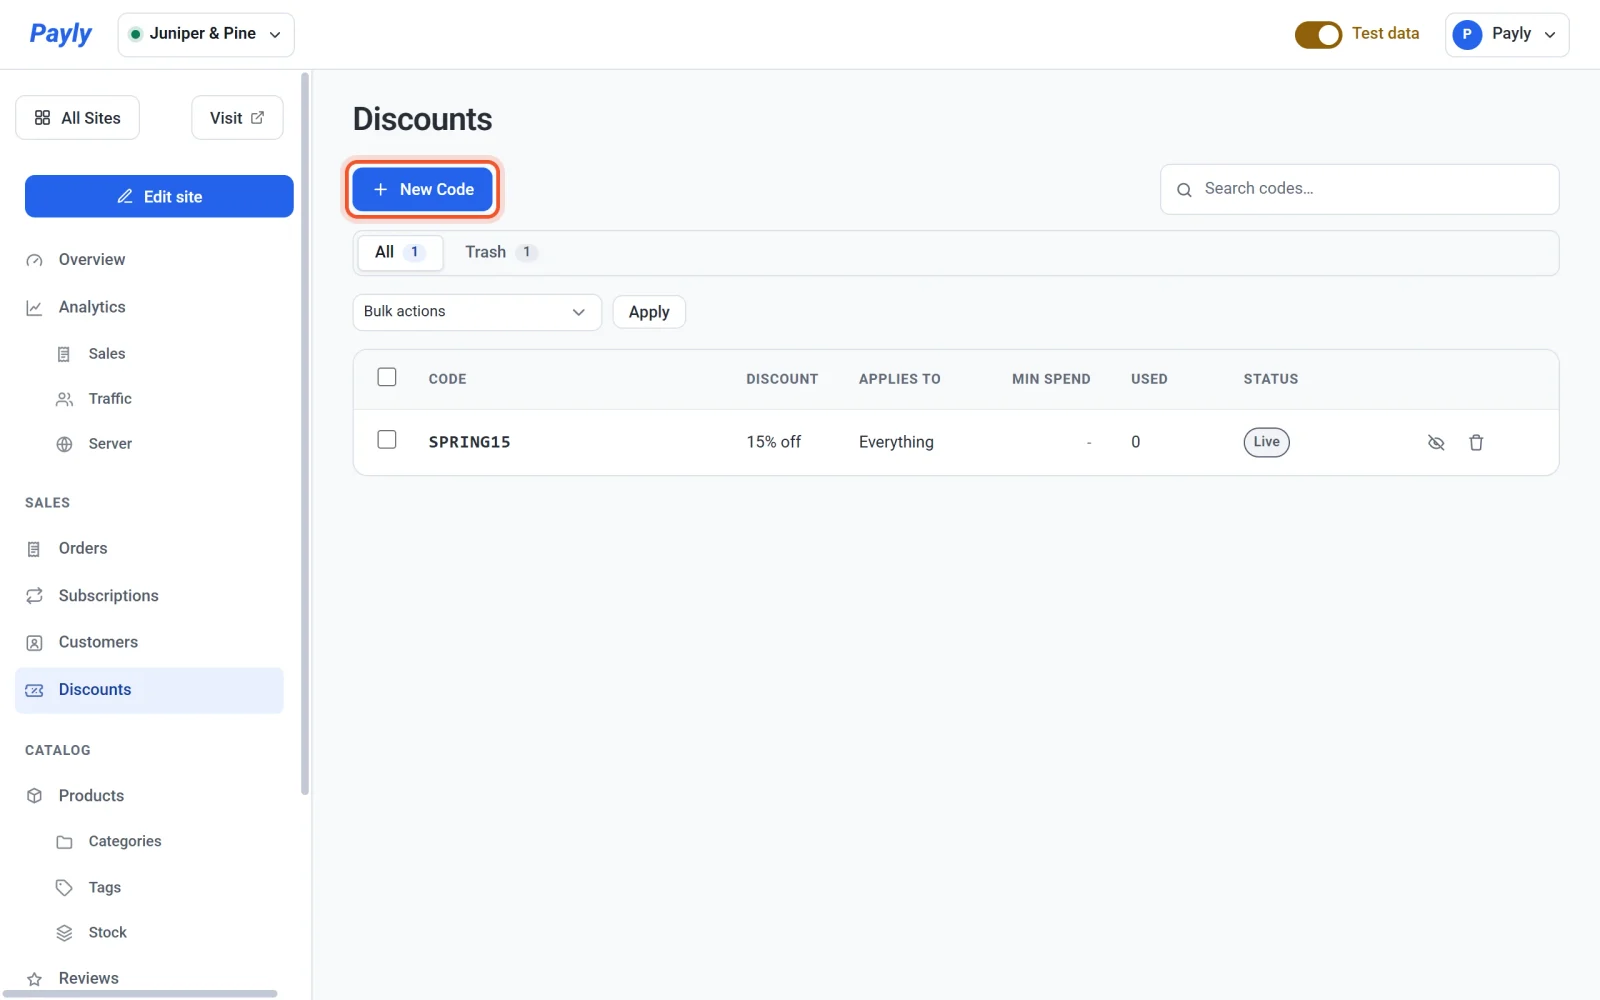Viewport: 1600px width, 1000px height.
Task: Click the Payly logo
Action: pyautogui.click(x=60, y=34)
